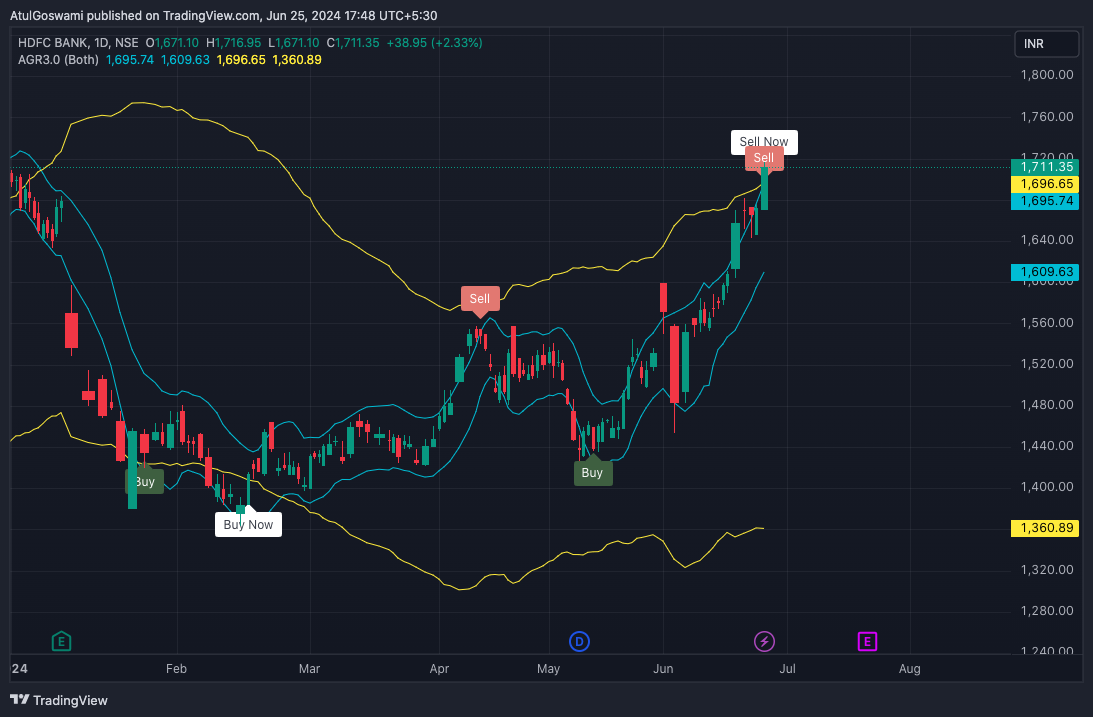1093x717 pixels.
Task: Click the 1,320.00 price axis label
Action: tap(1046, 569)
